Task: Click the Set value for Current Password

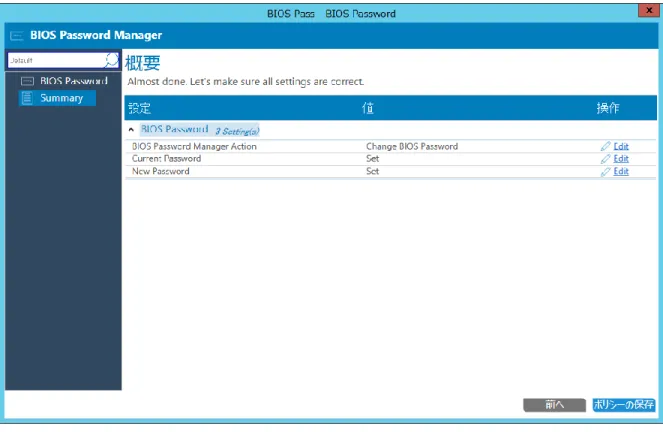Action: pos(373,159)
